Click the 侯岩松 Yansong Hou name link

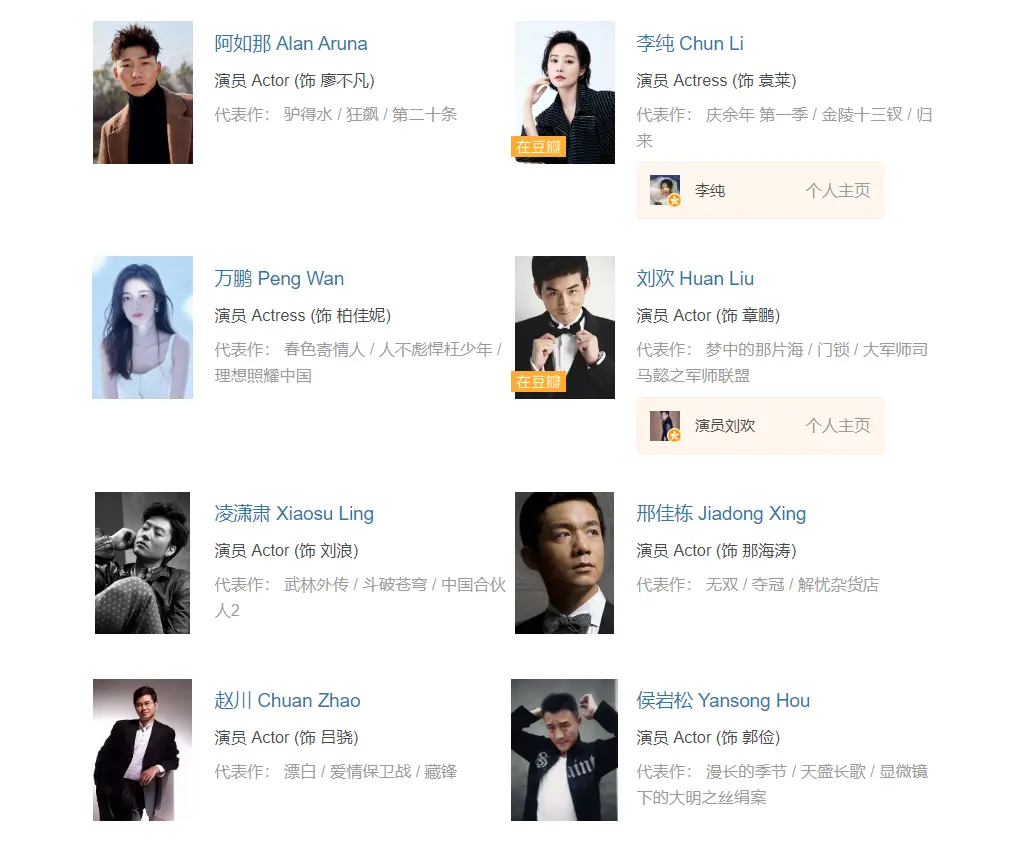click(x=723, y=701)
